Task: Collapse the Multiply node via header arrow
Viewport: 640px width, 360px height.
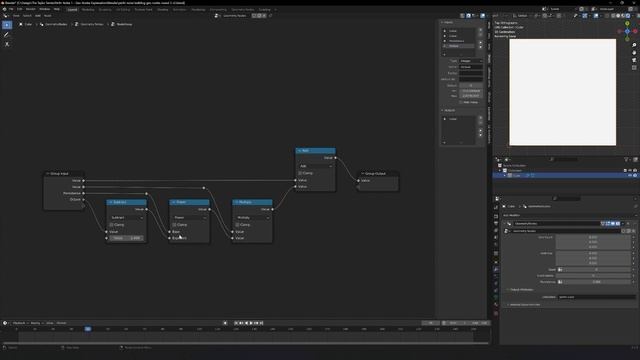Action: coord(236,202)
